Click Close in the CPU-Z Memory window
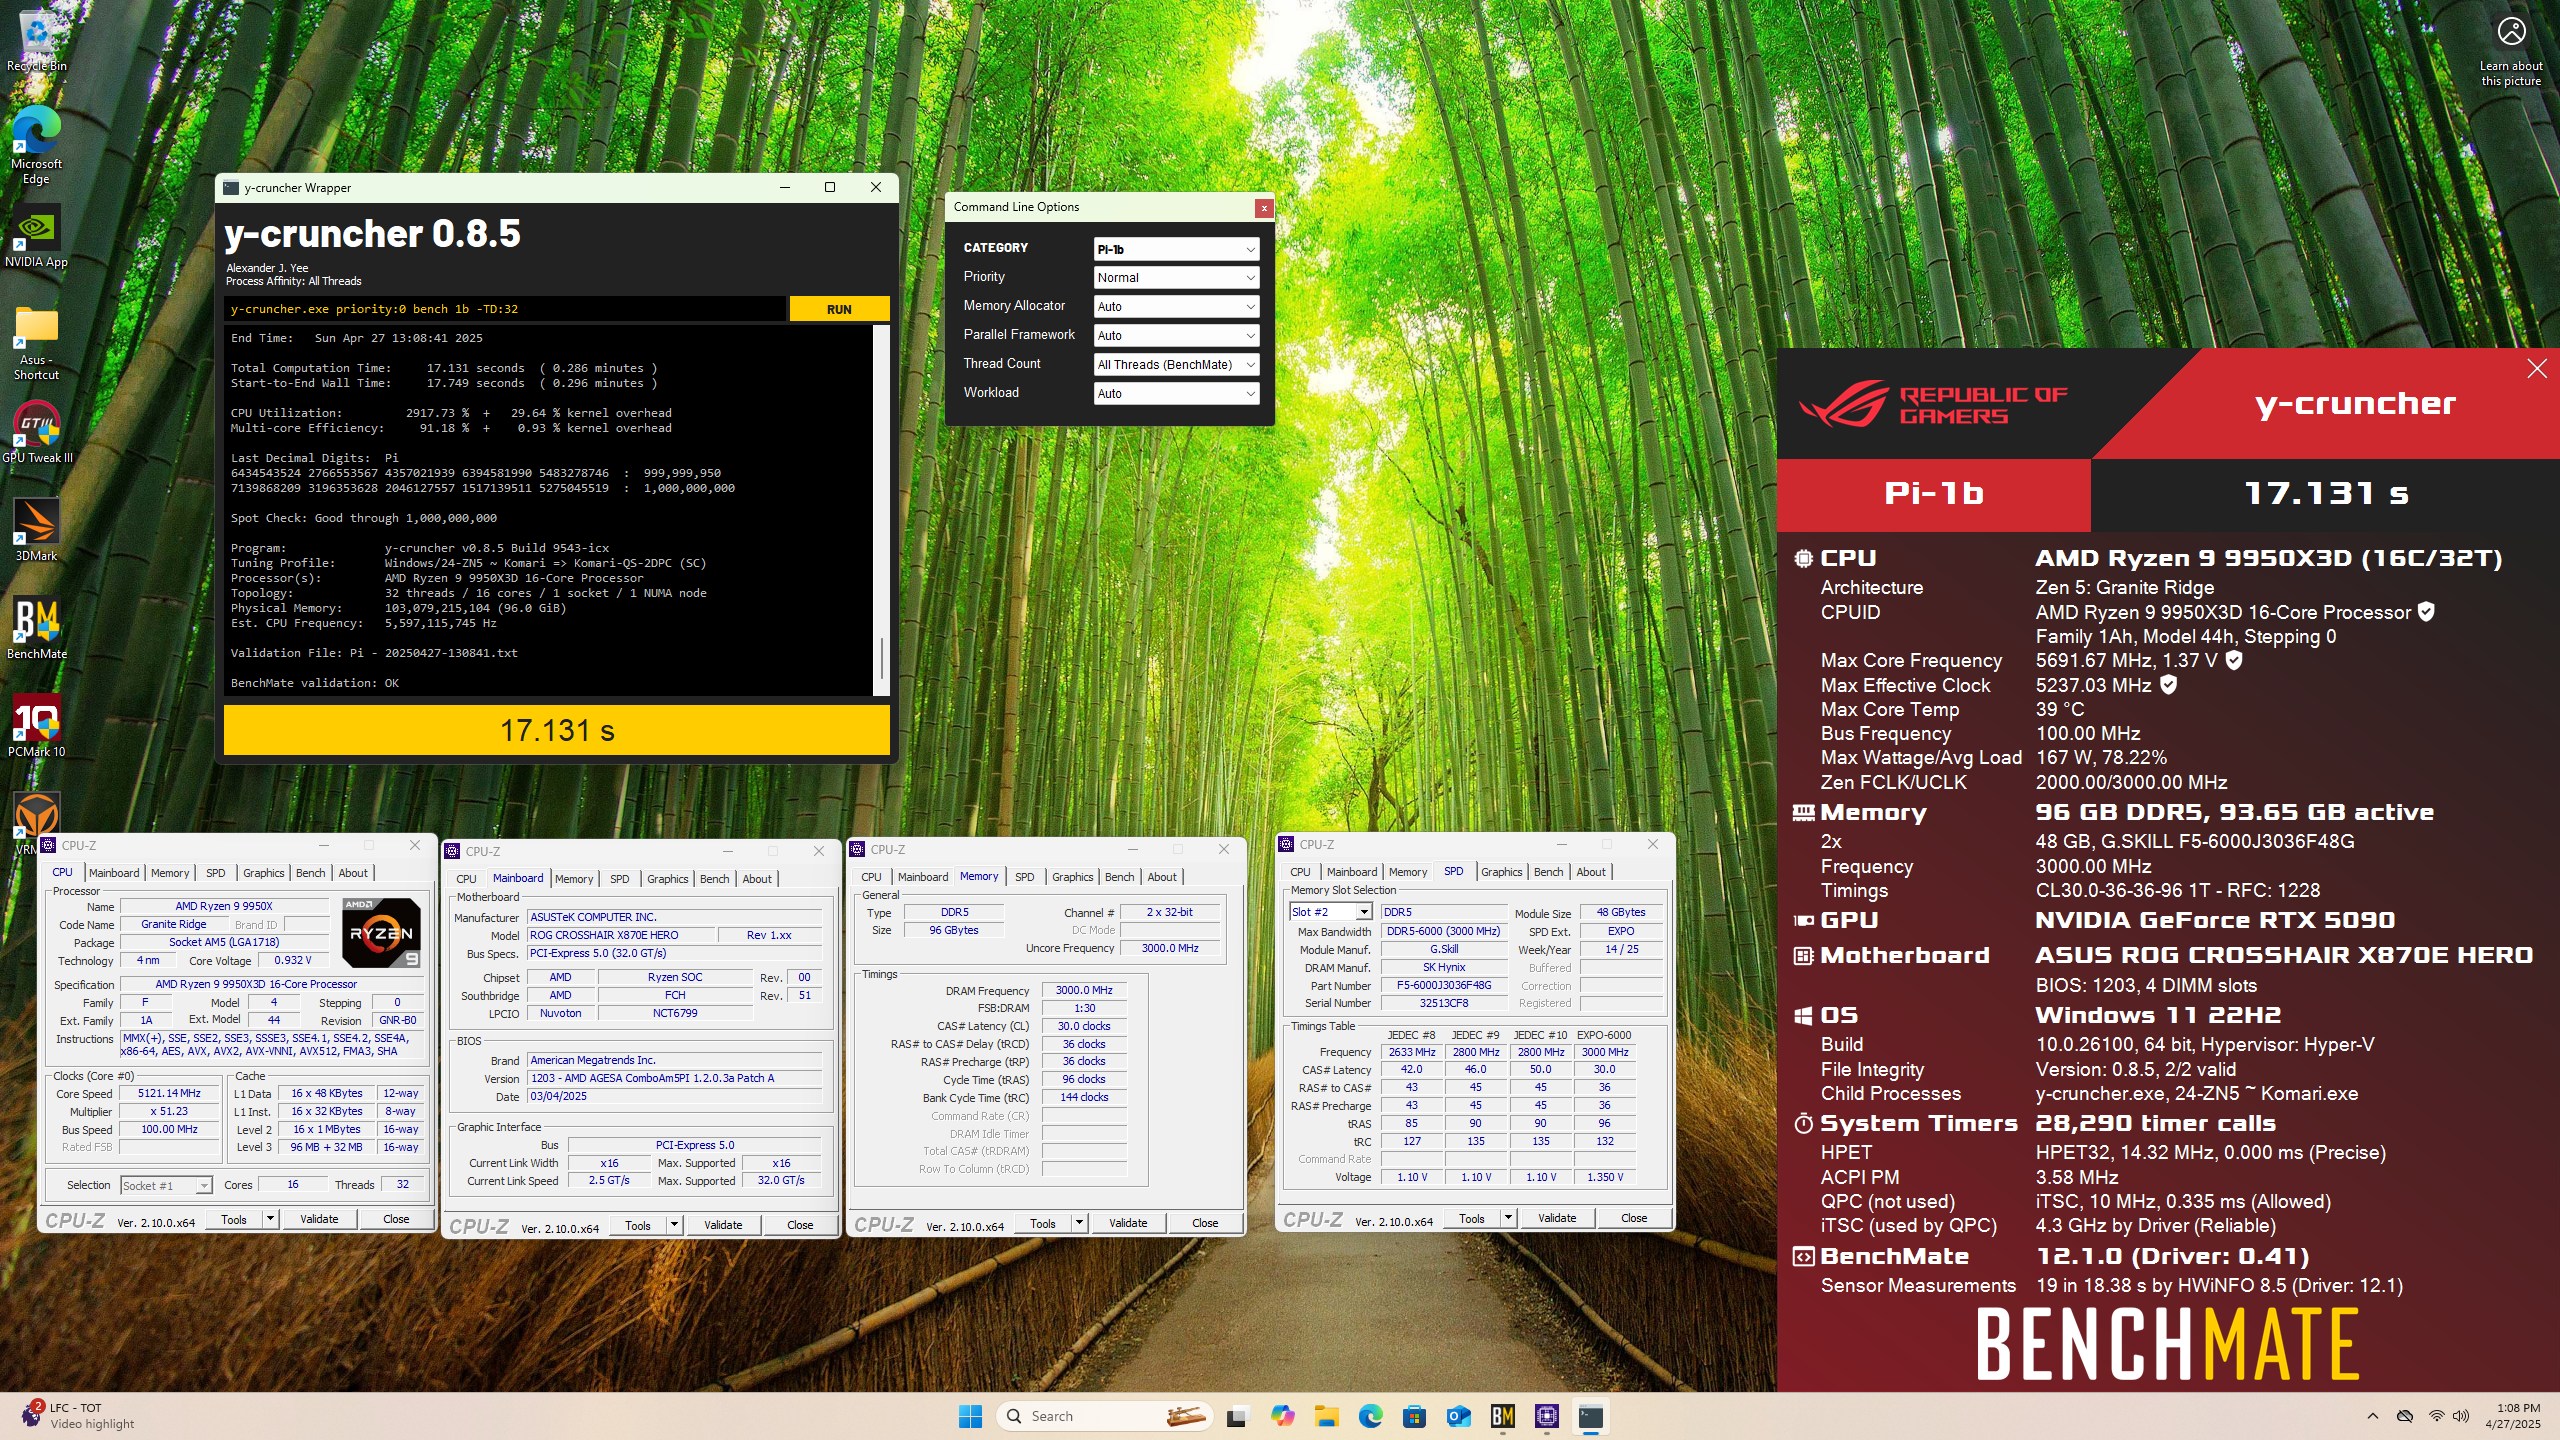The image size is (2560, 1440). [x=1205, y=1223]
